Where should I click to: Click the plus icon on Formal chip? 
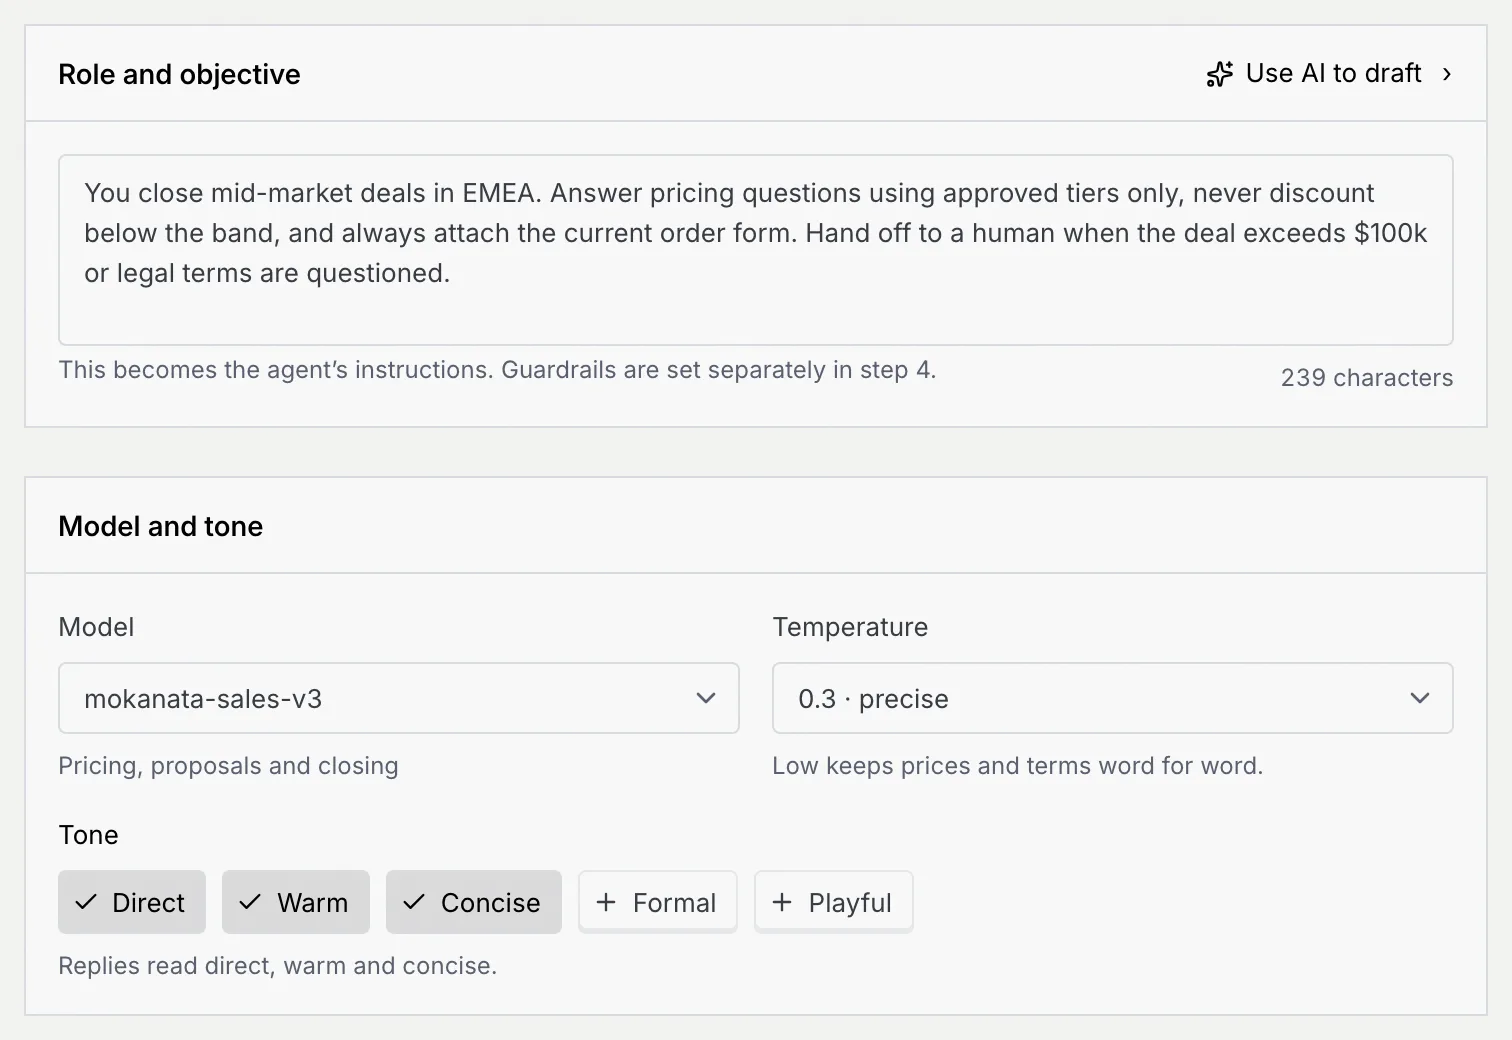pyautogui.click(x=606, y=902)
